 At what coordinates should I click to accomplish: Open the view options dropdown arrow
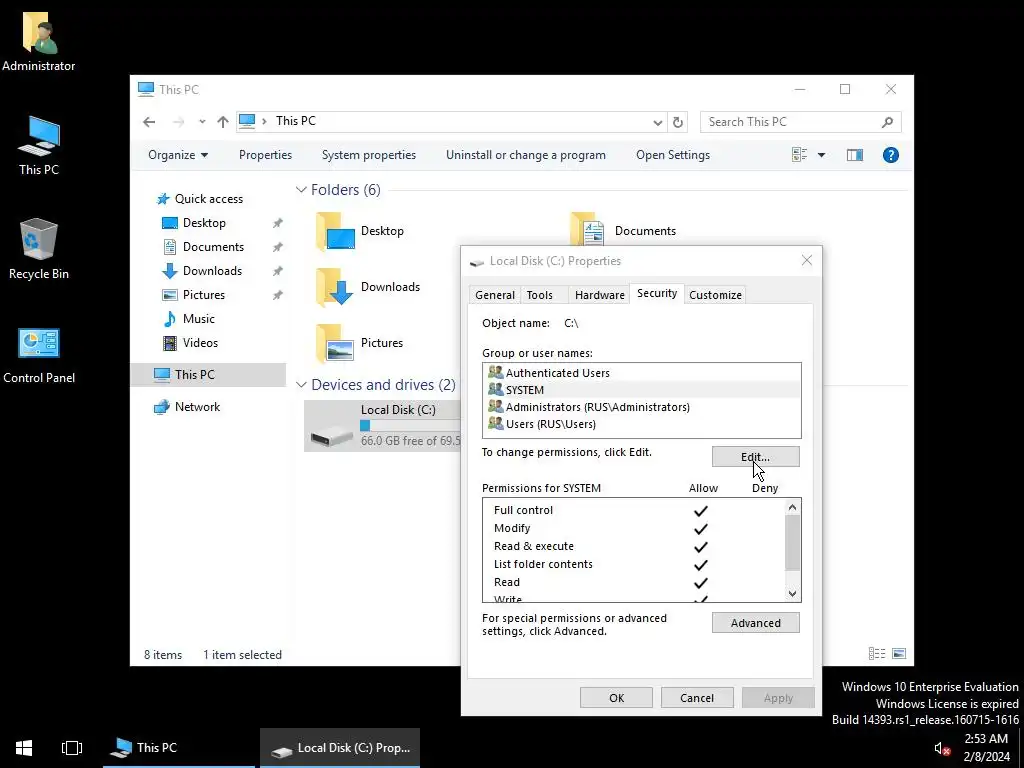tap(821, 155)
